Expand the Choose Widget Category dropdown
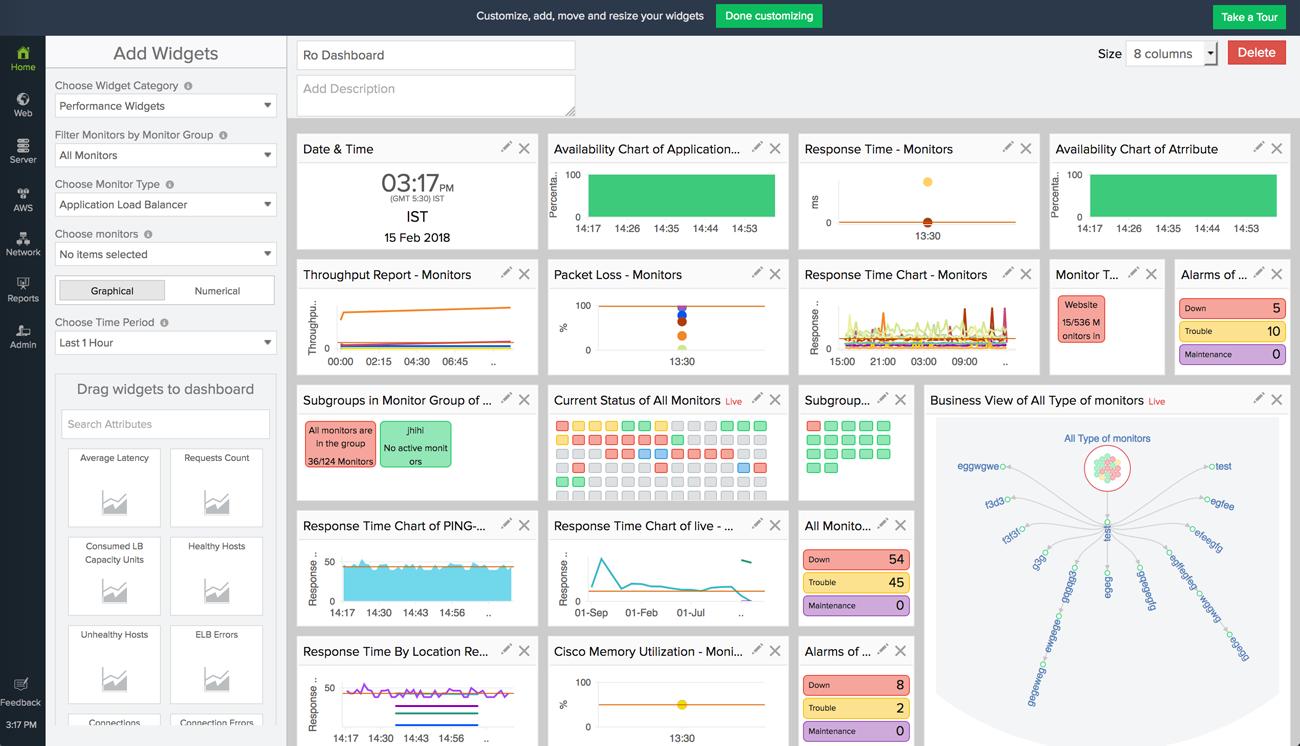The height and width of the screenshot is (746, 1300). tap(165, 106)
